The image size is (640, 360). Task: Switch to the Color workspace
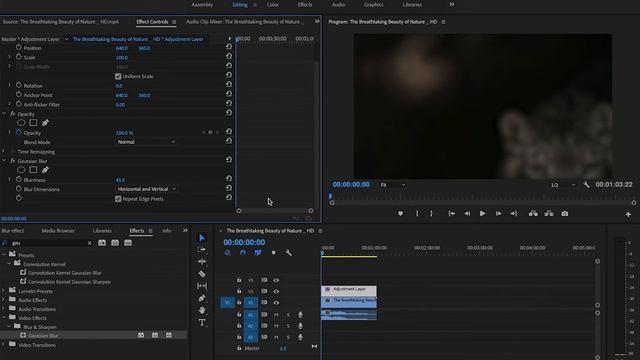click(273, 5)
